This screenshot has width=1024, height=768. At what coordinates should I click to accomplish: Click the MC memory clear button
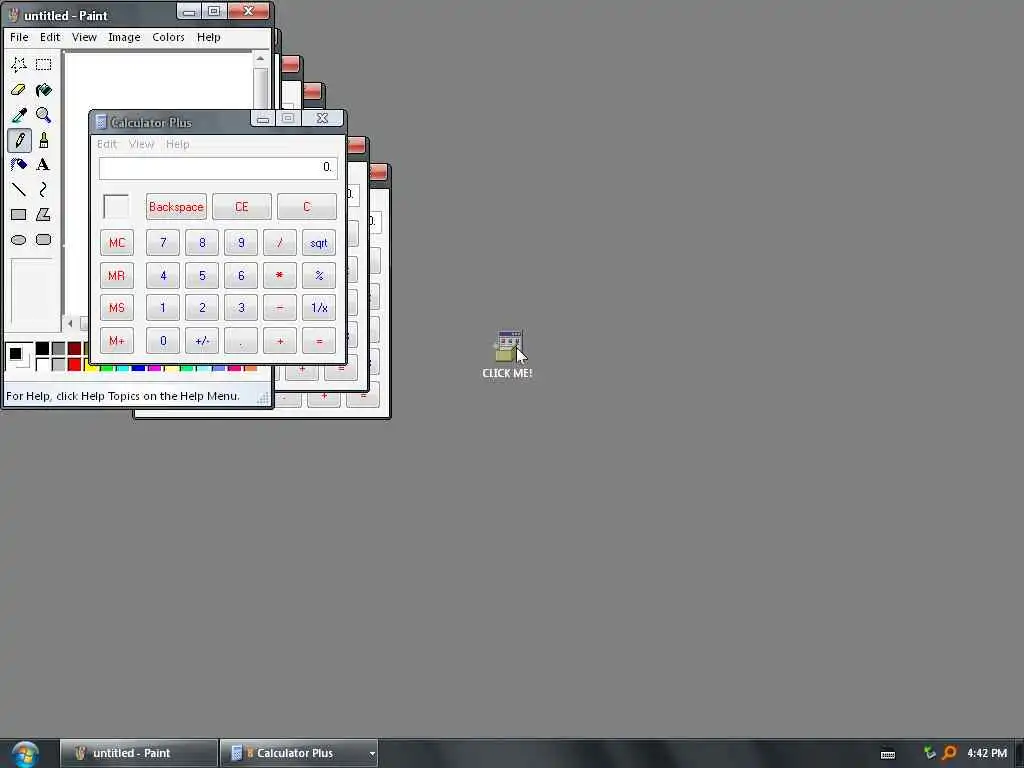(x=117, y=243)
